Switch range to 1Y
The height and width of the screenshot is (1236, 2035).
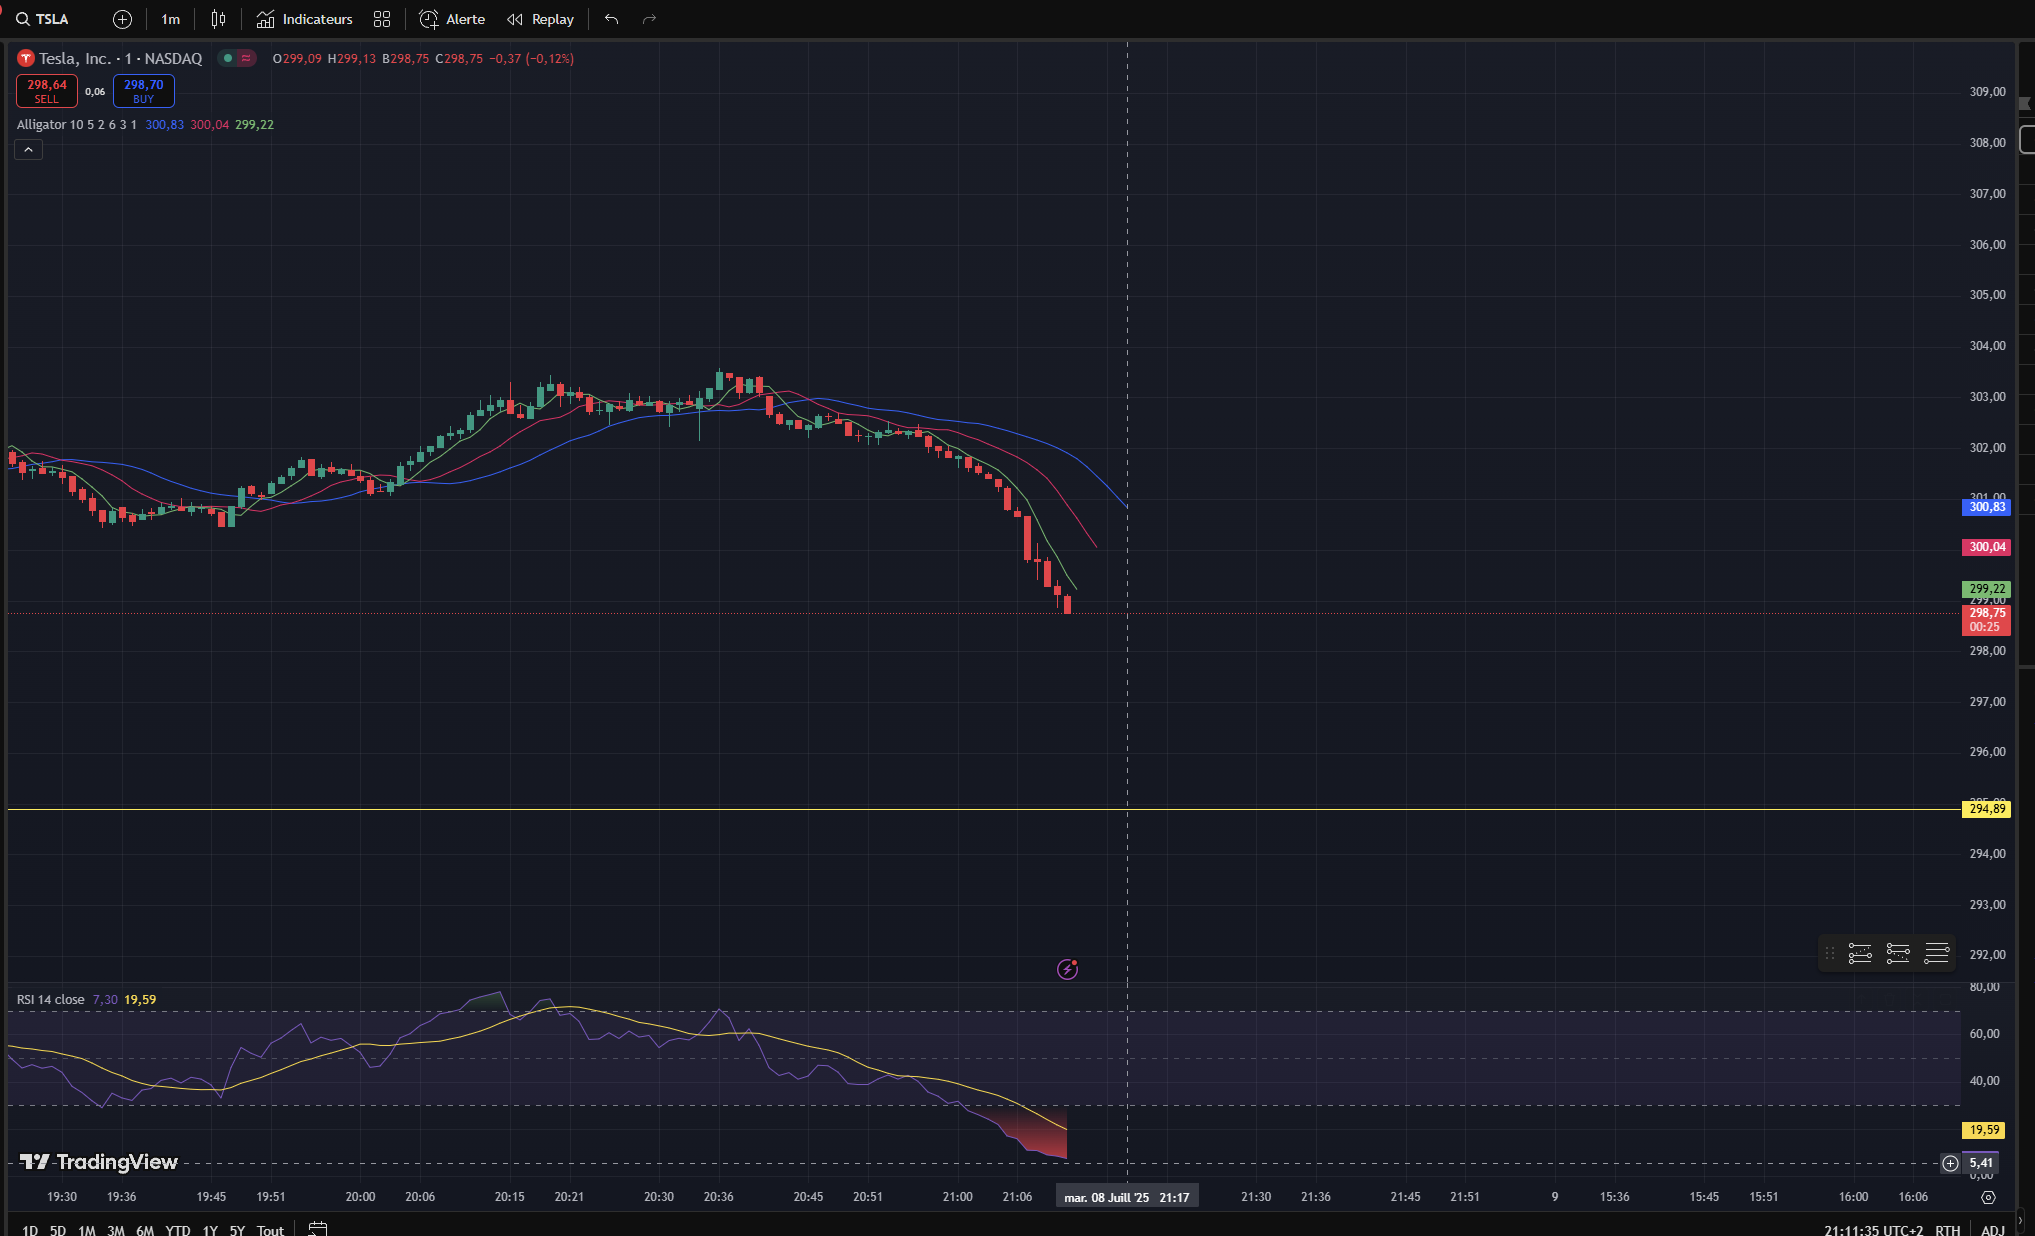(210, 1230)
